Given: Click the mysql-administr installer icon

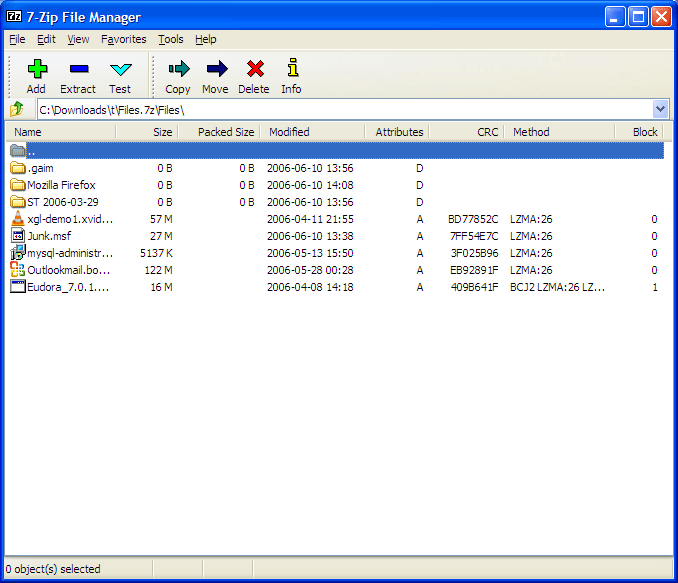Looking at the screenshot, I should pos(17,252).
